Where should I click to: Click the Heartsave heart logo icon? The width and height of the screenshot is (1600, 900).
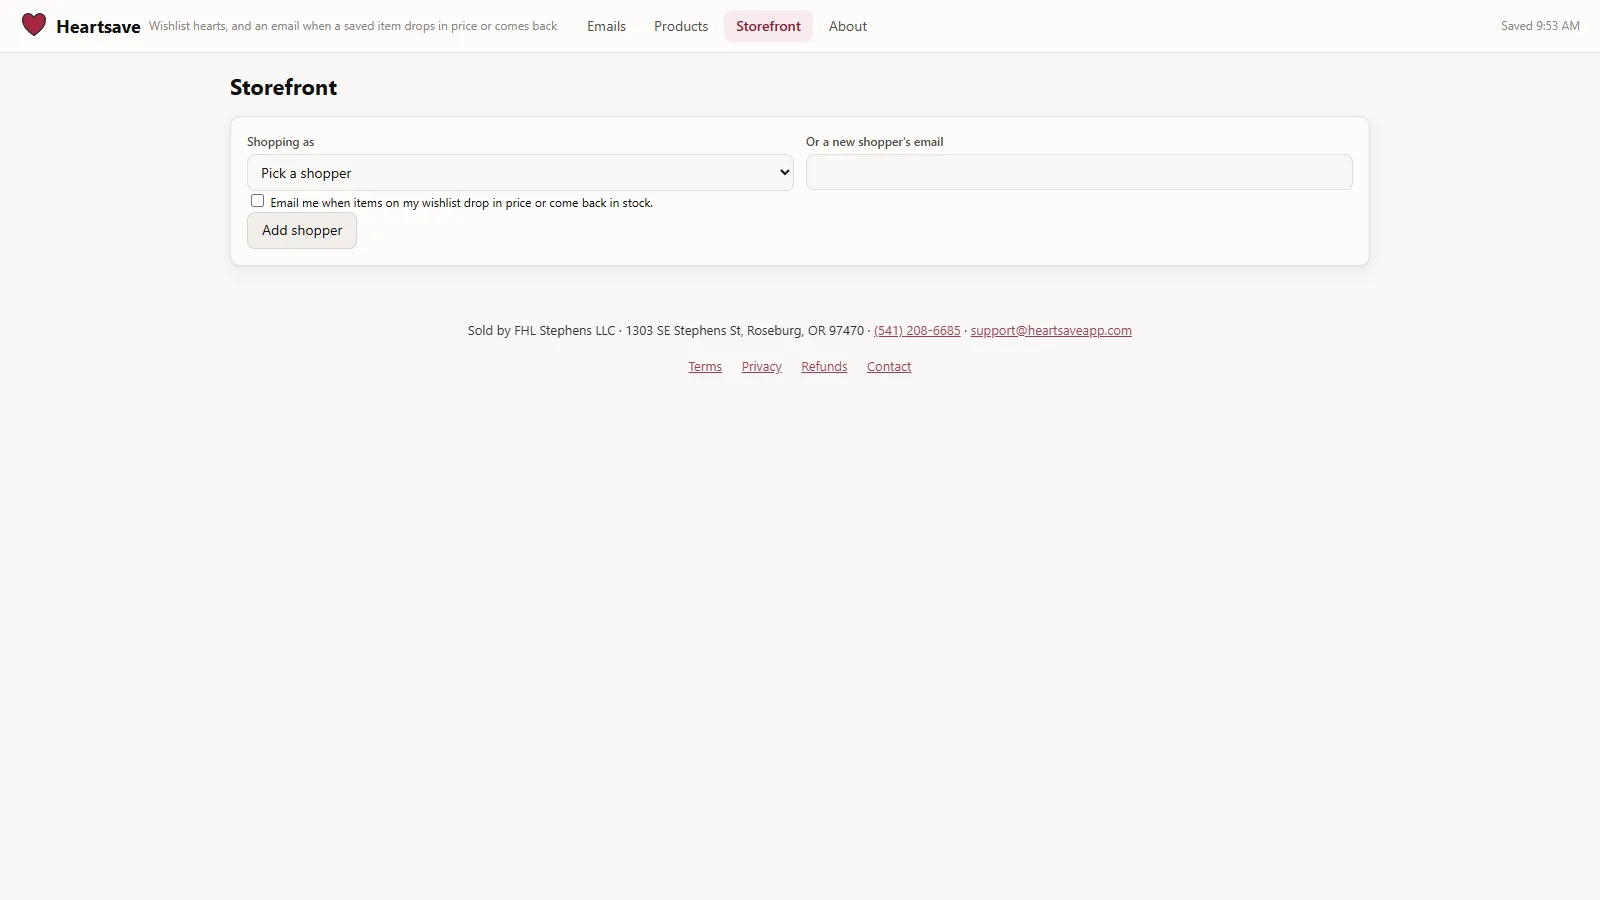click(x=34, y=25)
